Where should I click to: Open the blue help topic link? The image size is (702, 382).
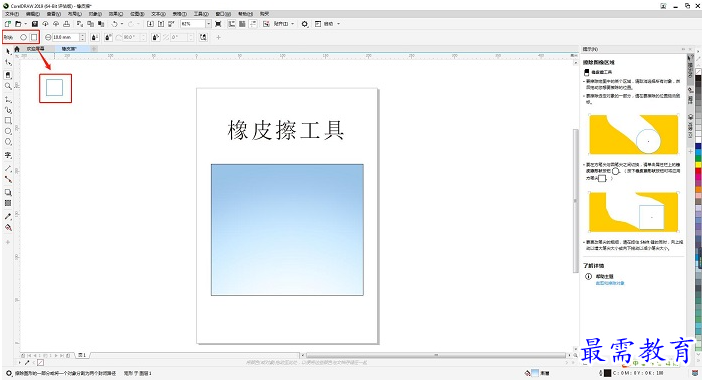point(610,283)
